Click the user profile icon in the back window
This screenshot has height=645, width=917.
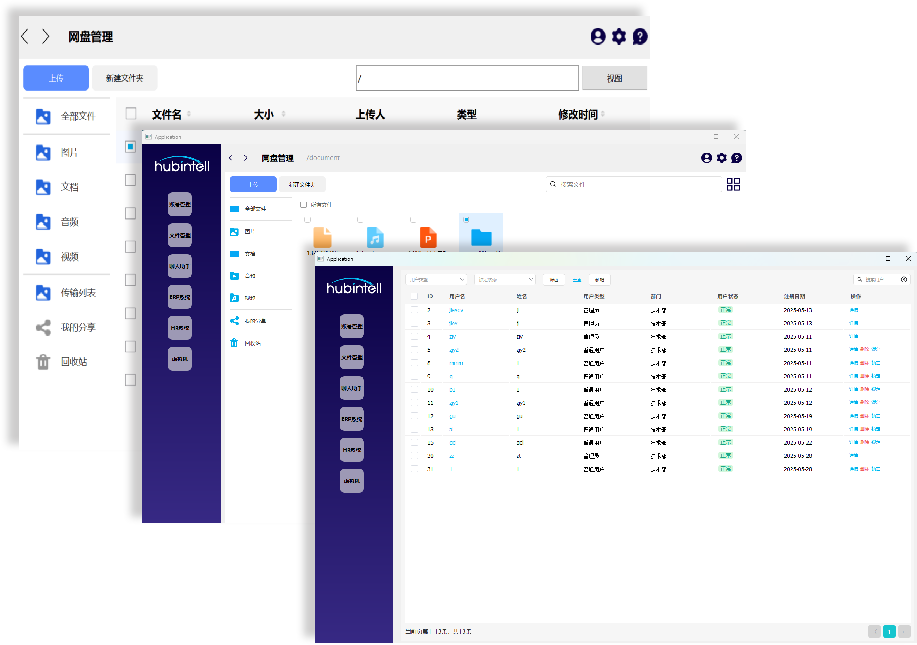(598, 37)
